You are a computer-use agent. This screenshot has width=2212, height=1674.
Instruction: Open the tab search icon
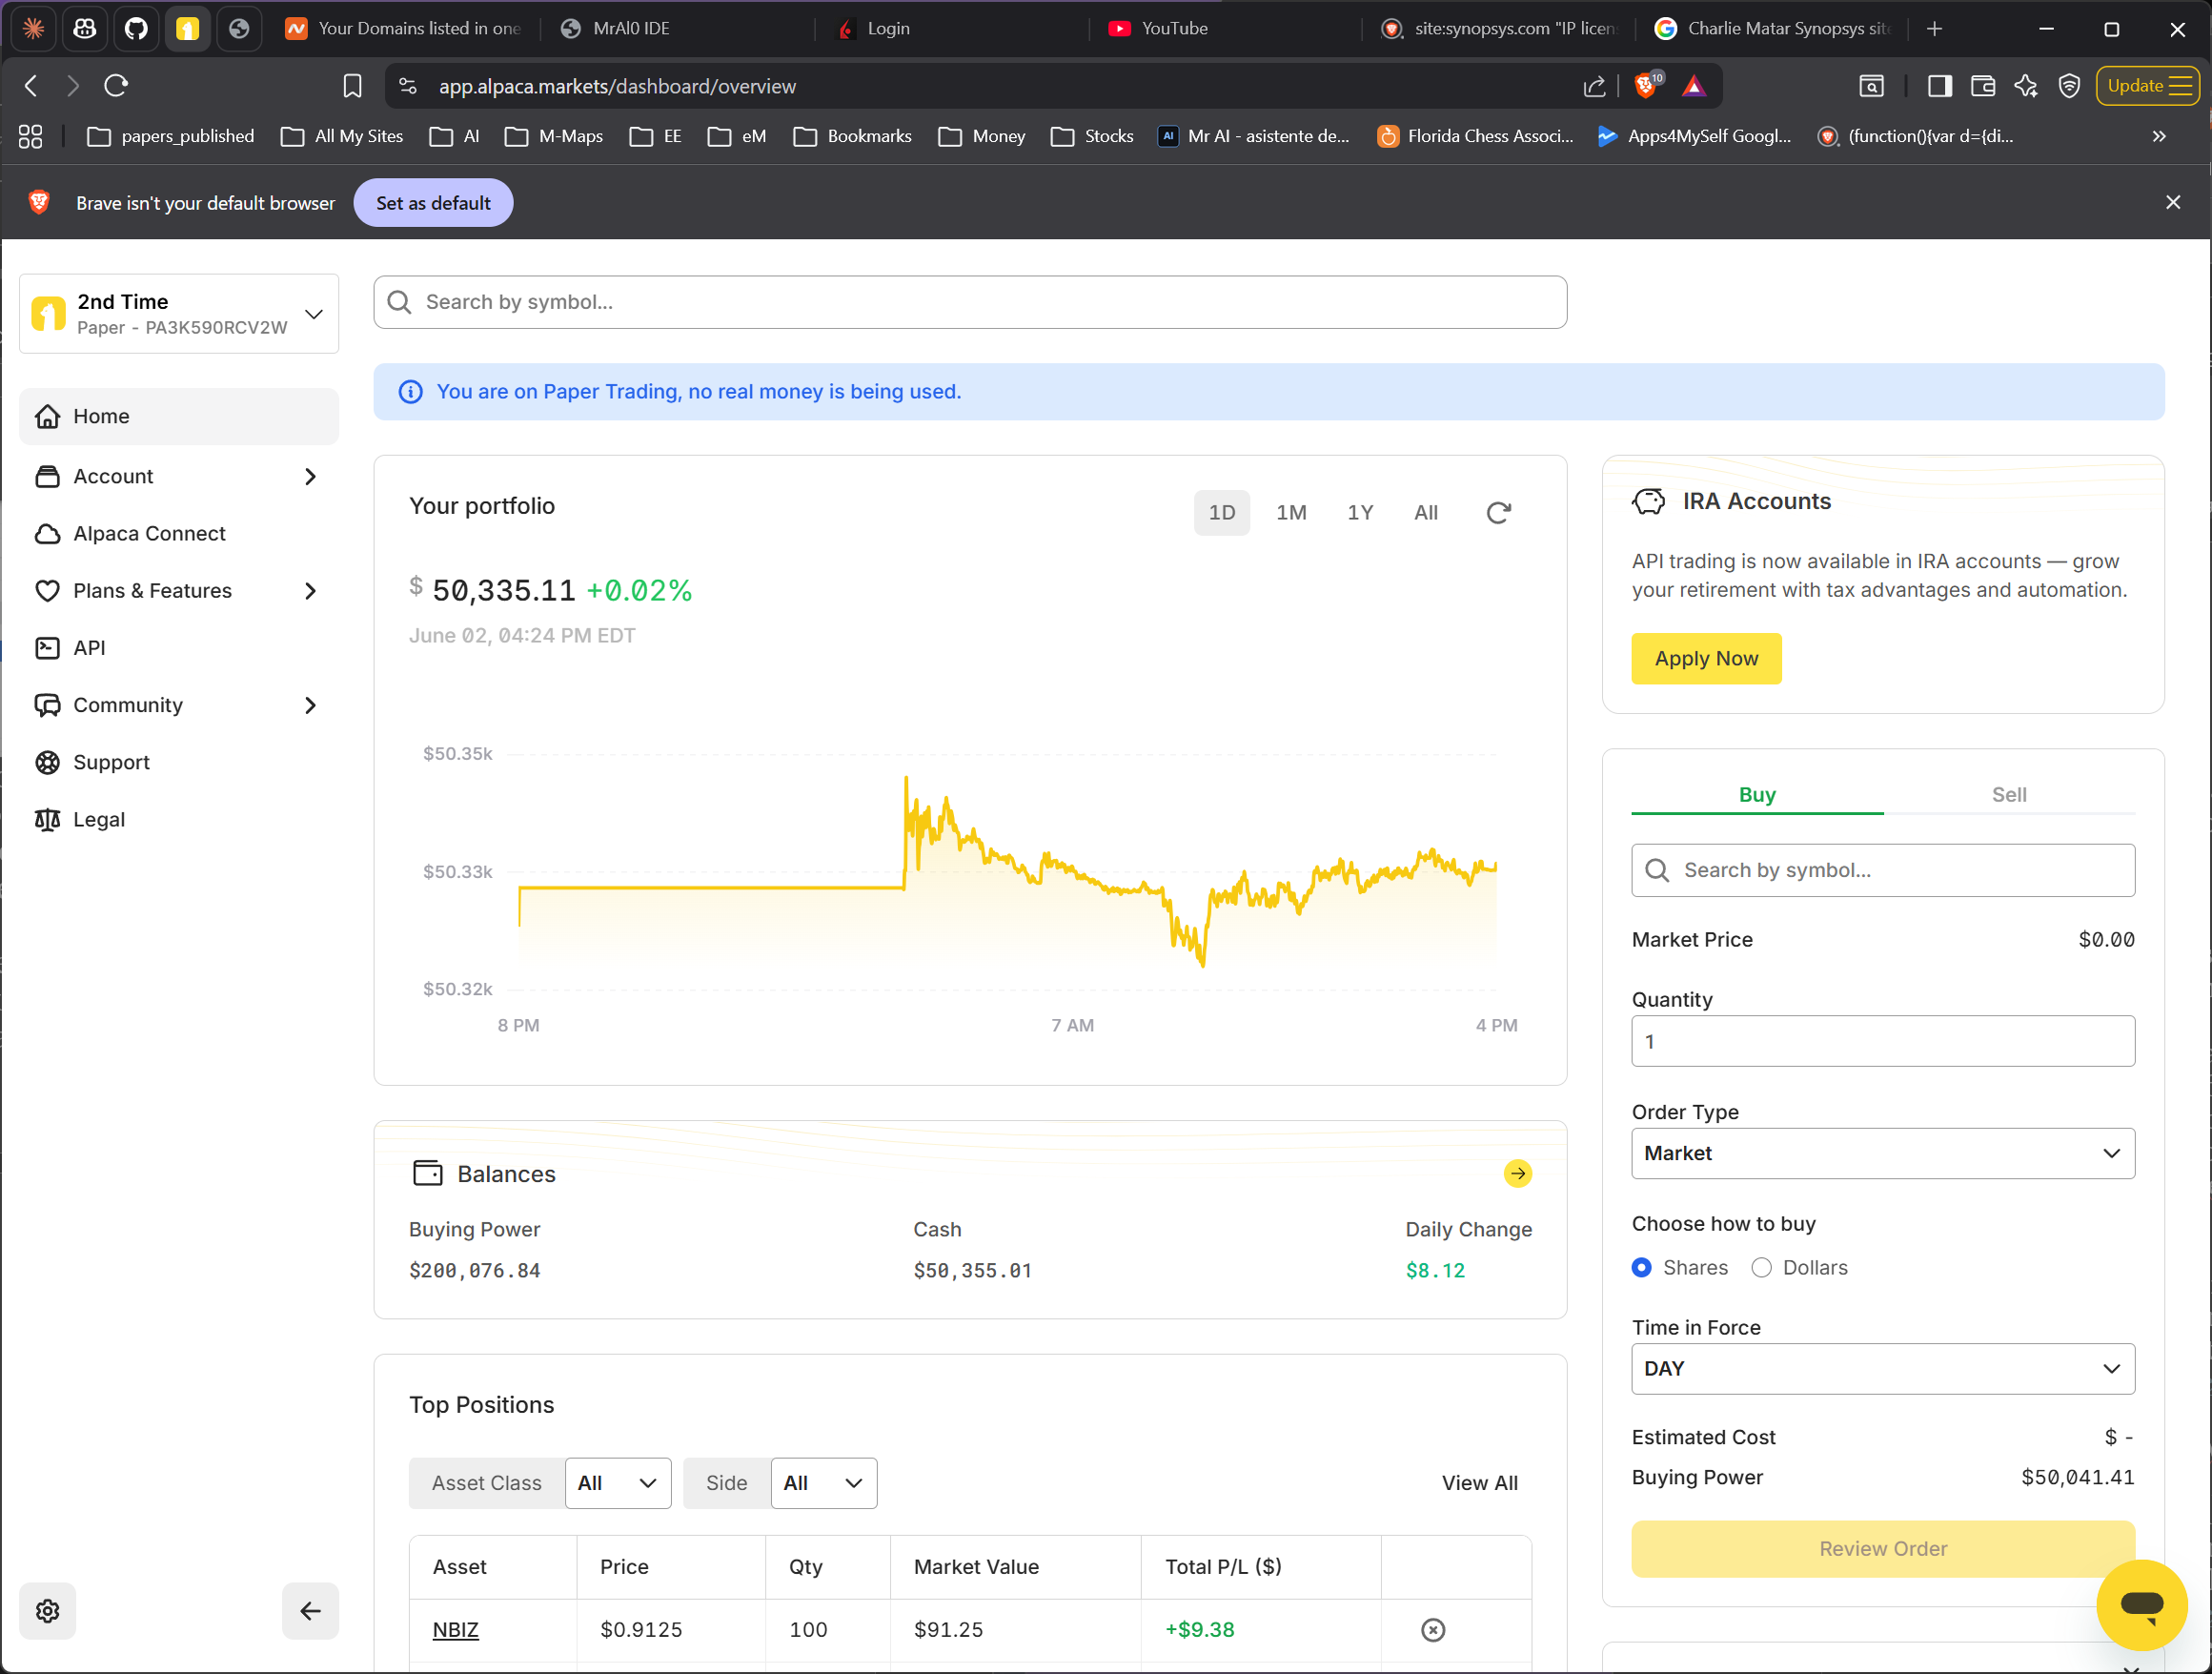(x=1871, y=86)
